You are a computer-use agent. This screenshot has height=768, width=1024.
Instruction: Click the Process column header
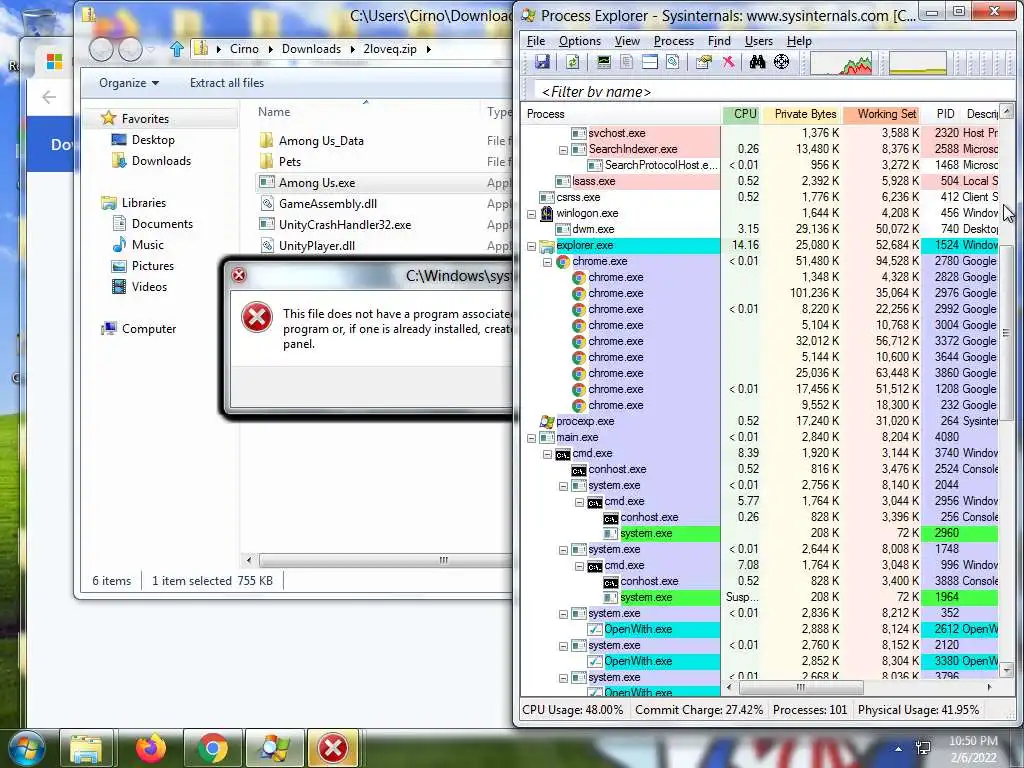click(622, 114)
